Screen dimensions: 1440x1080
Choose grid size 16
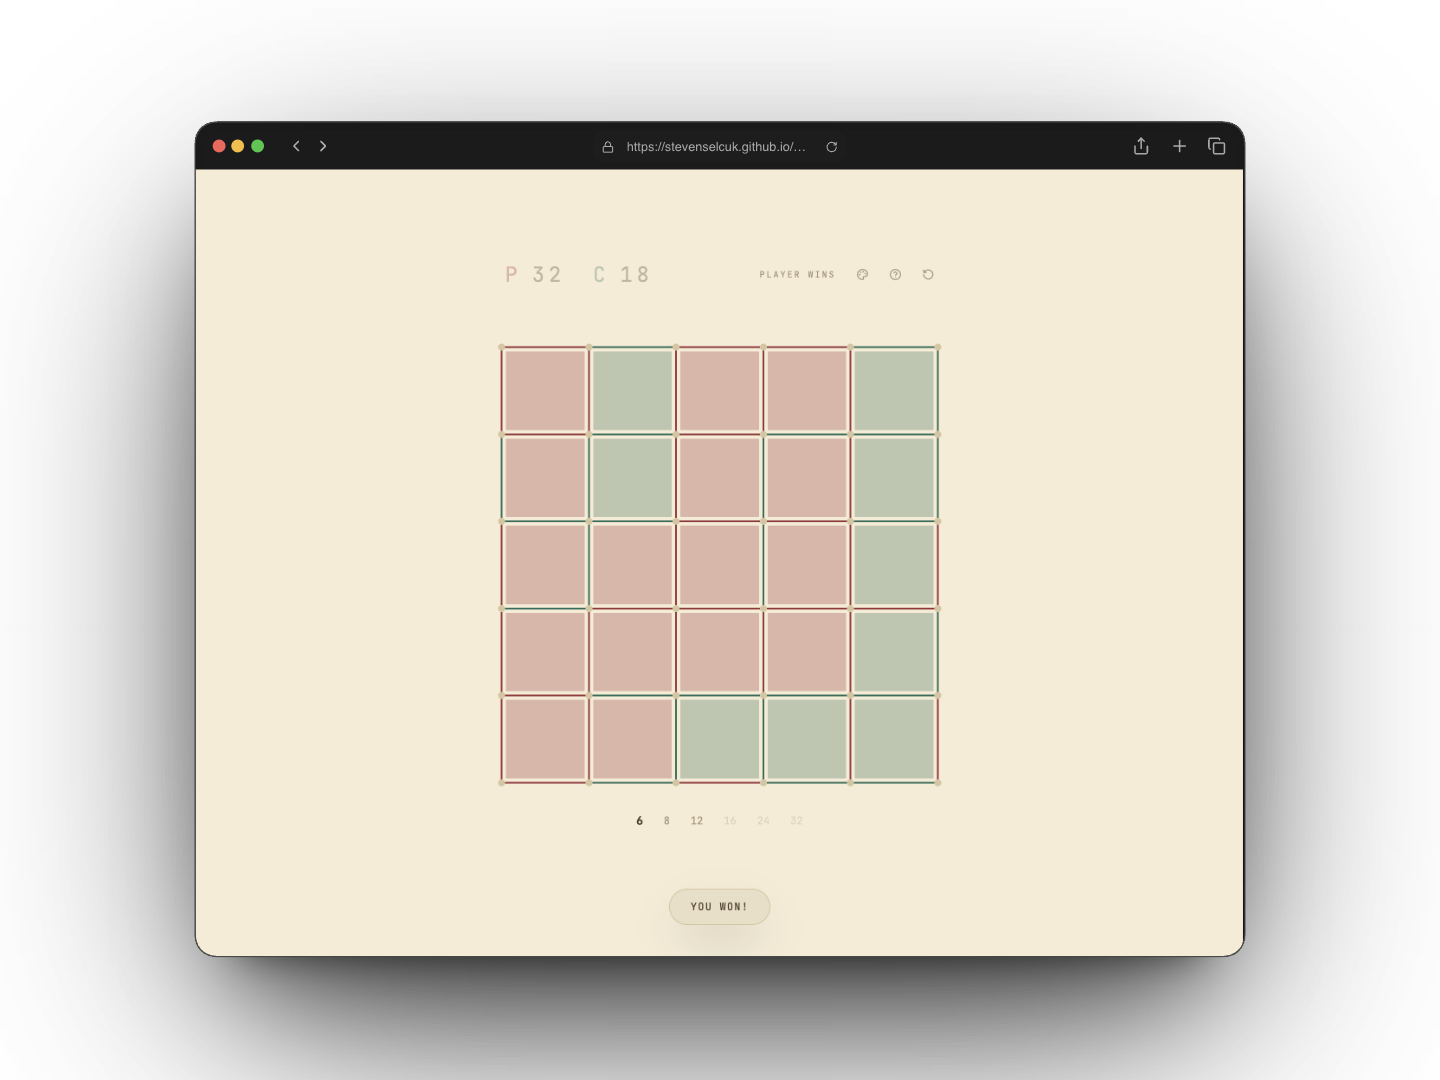[730, 821]
